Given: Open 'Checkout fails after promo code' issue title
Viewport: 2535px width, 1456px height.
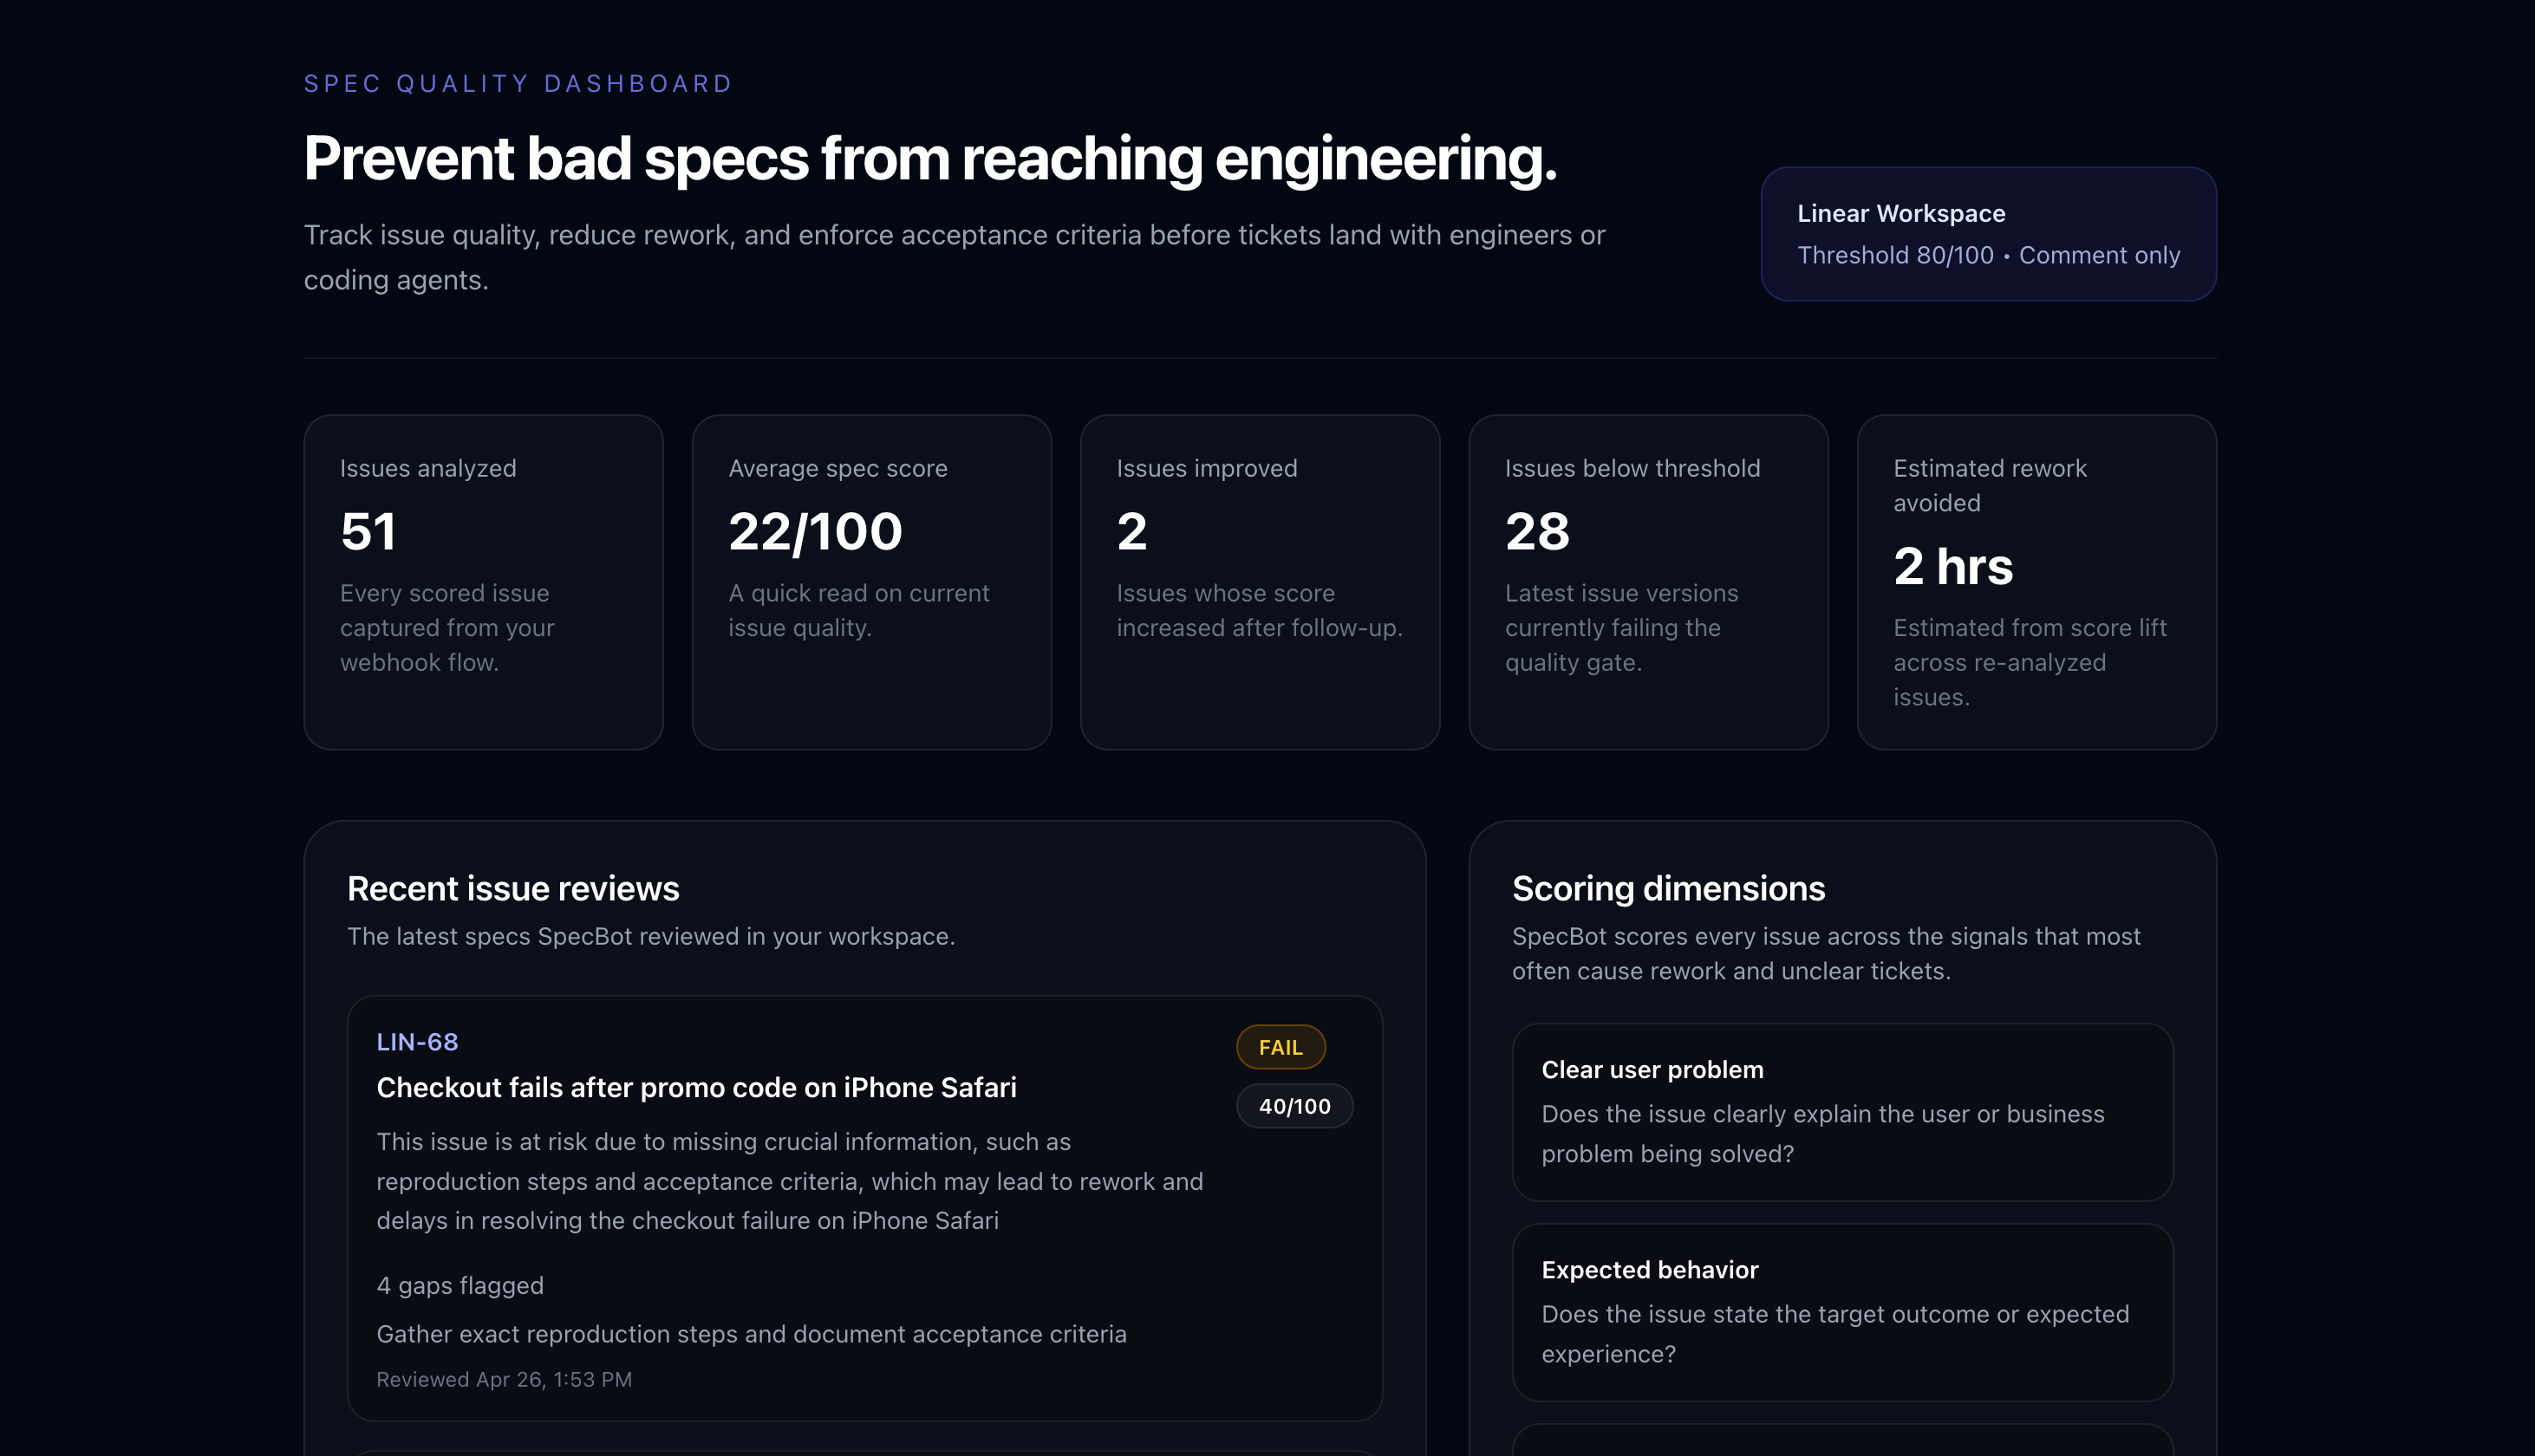Looking at the screenshot, I should [696, 1088].
